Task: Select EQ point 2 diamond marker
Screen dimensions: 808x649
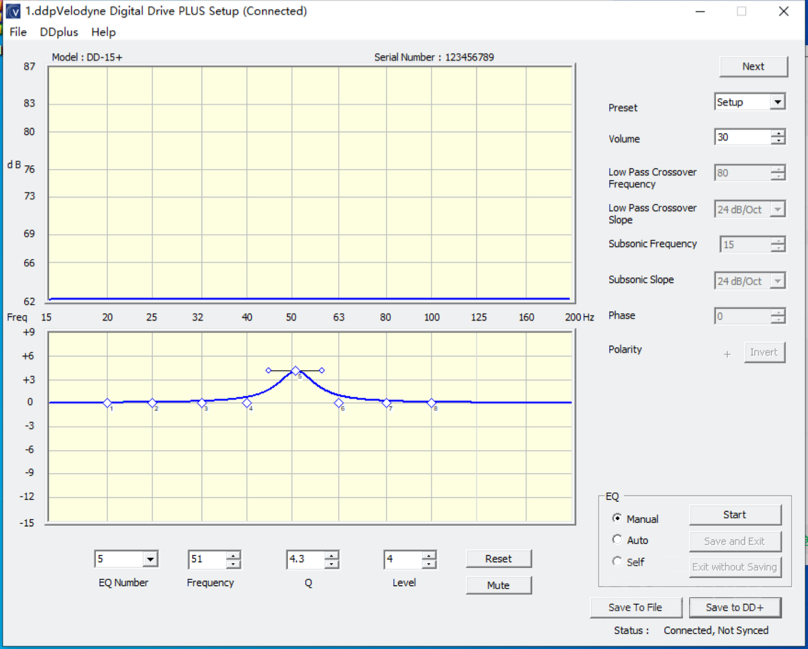Action: click(152, 403)
